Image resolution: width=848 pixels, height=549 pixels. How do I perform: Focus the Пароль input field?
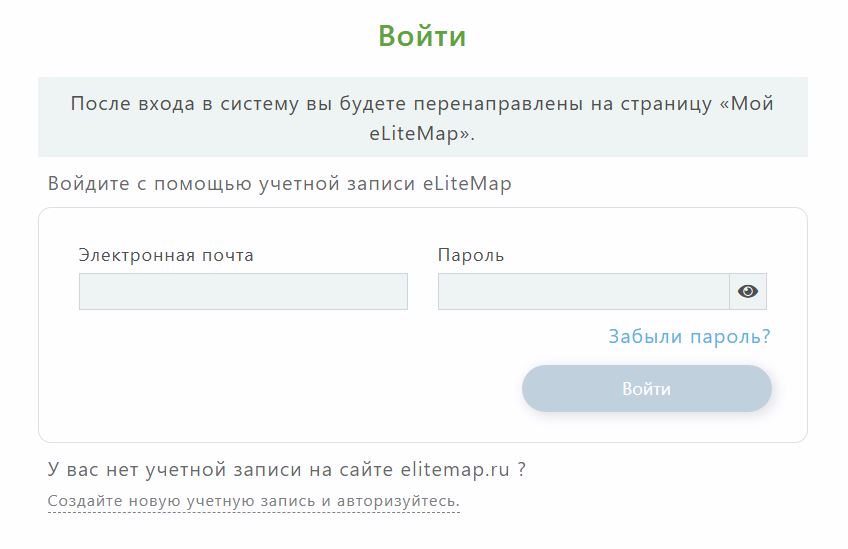point(583,292)
